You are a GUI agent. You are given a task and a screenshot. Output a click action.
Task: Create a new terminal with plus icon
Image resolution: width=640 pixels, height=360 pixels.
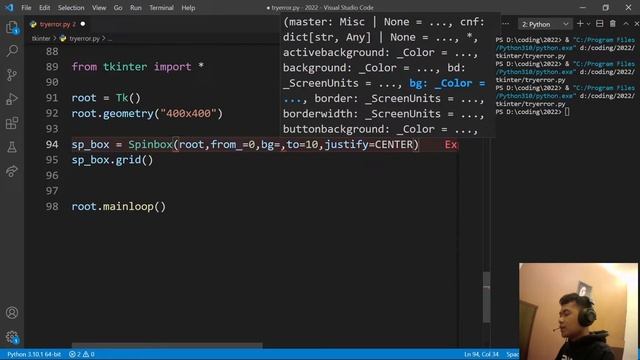[580, 24]
